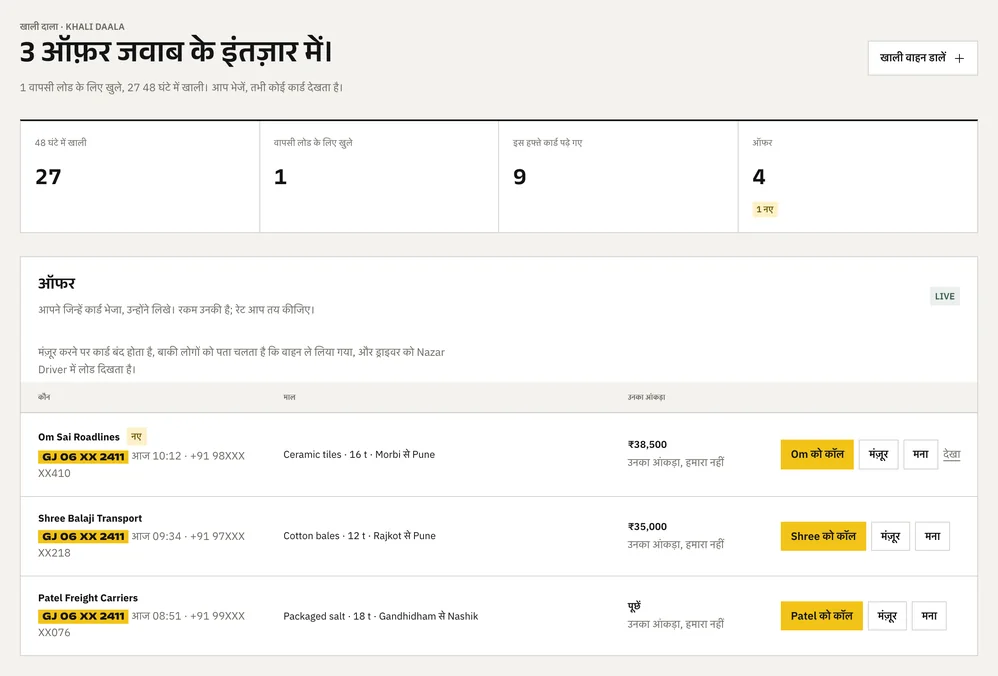Viewport: 998px width, 676px height.
Task: Click the Packaged salt · 18 t load details
Action: pos(381,616)
